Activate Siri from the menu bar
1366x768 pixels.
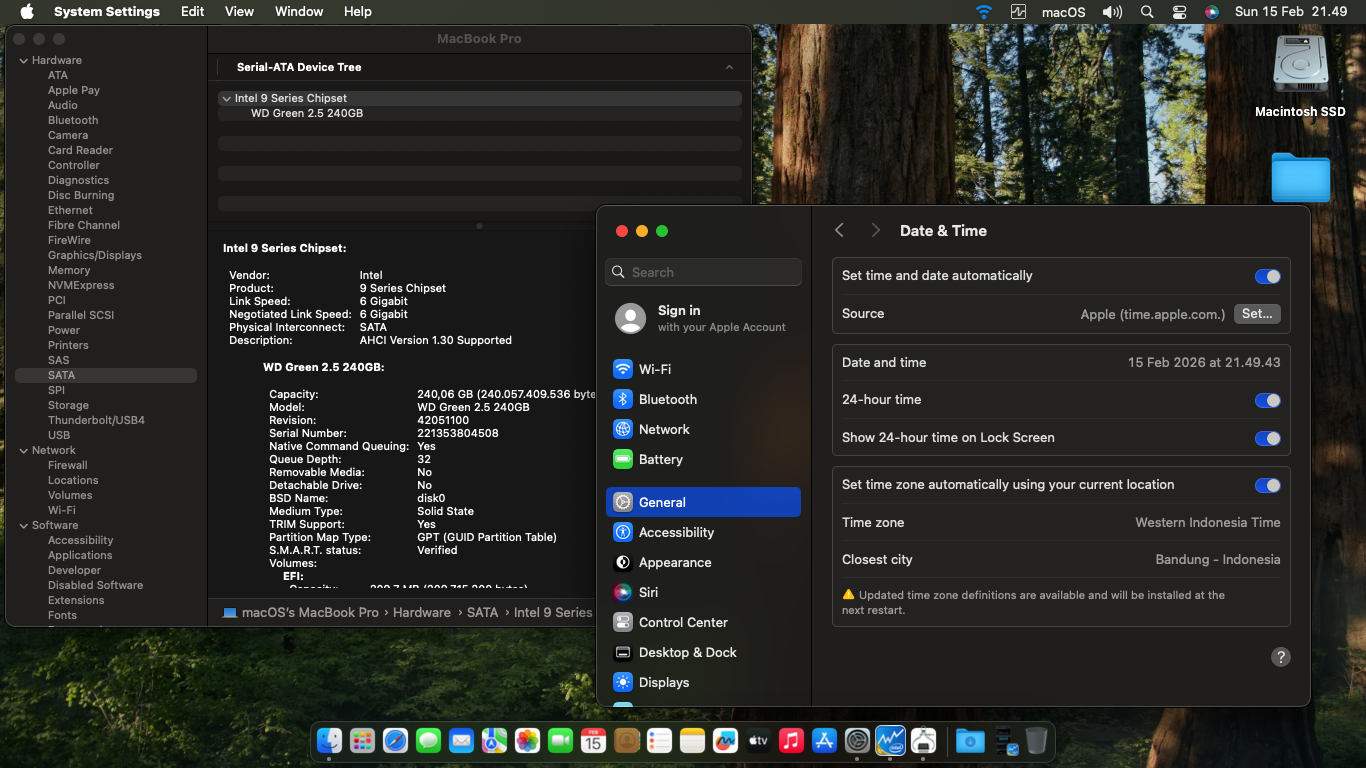1212,12
